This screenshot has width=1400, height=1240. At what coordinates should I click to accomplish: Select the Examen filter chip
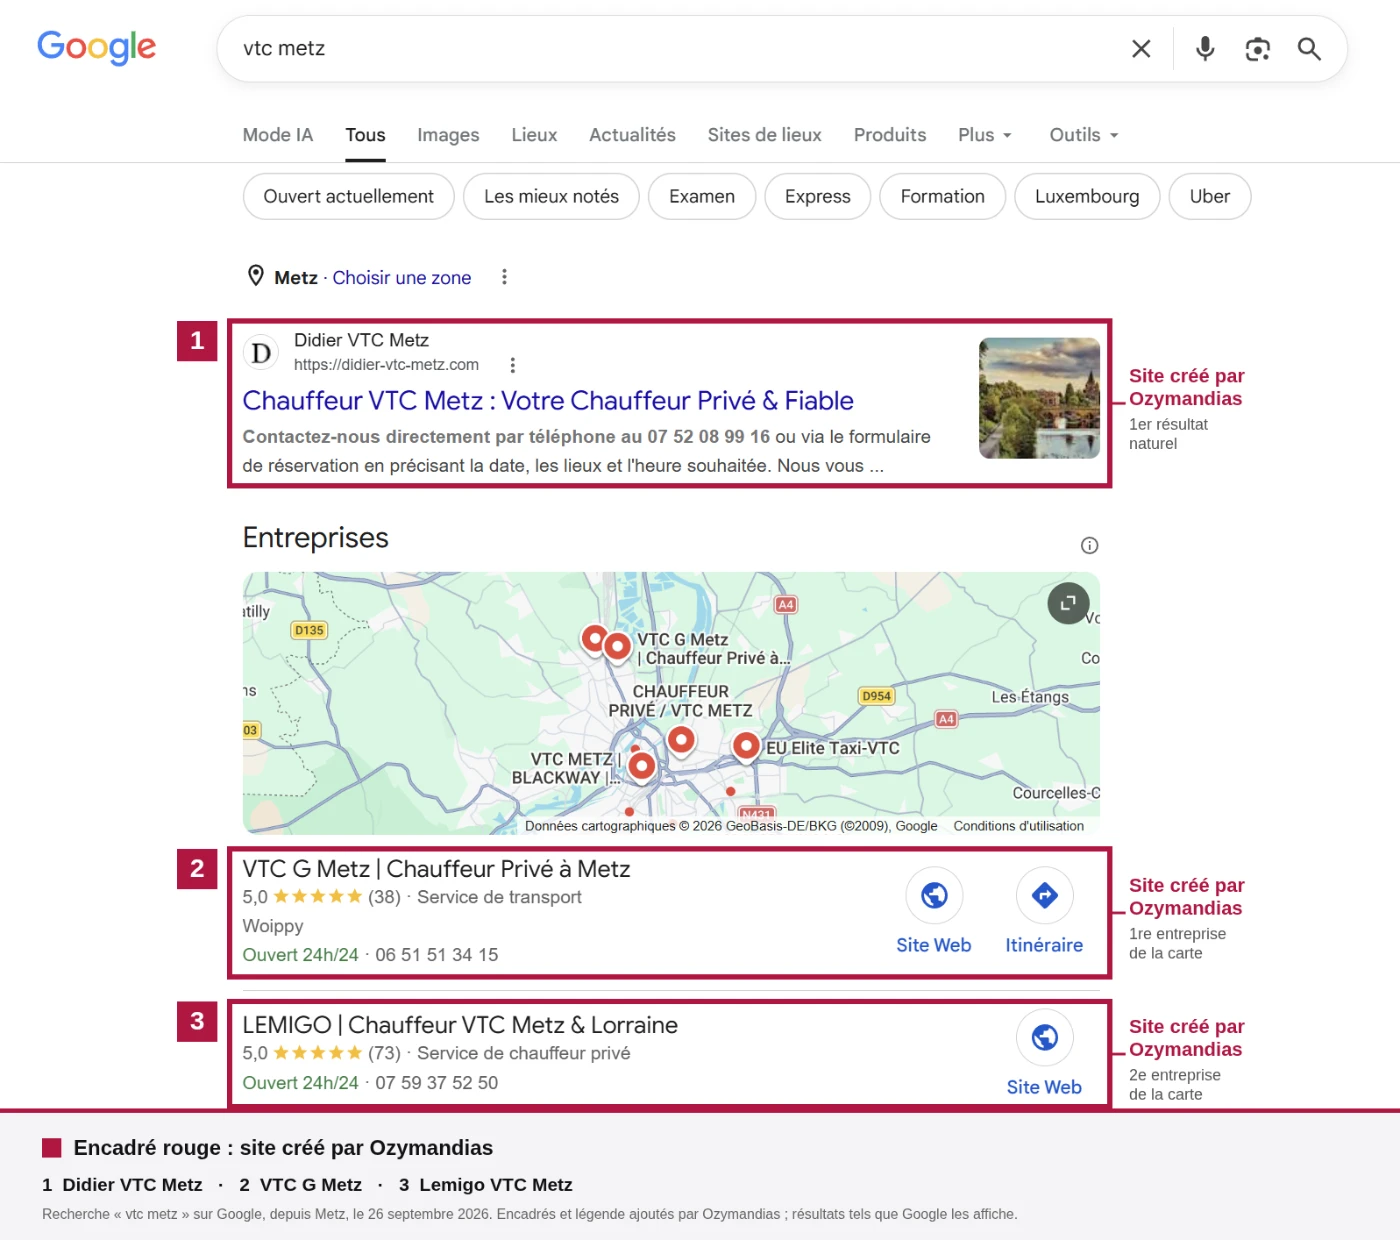[702, 197]
